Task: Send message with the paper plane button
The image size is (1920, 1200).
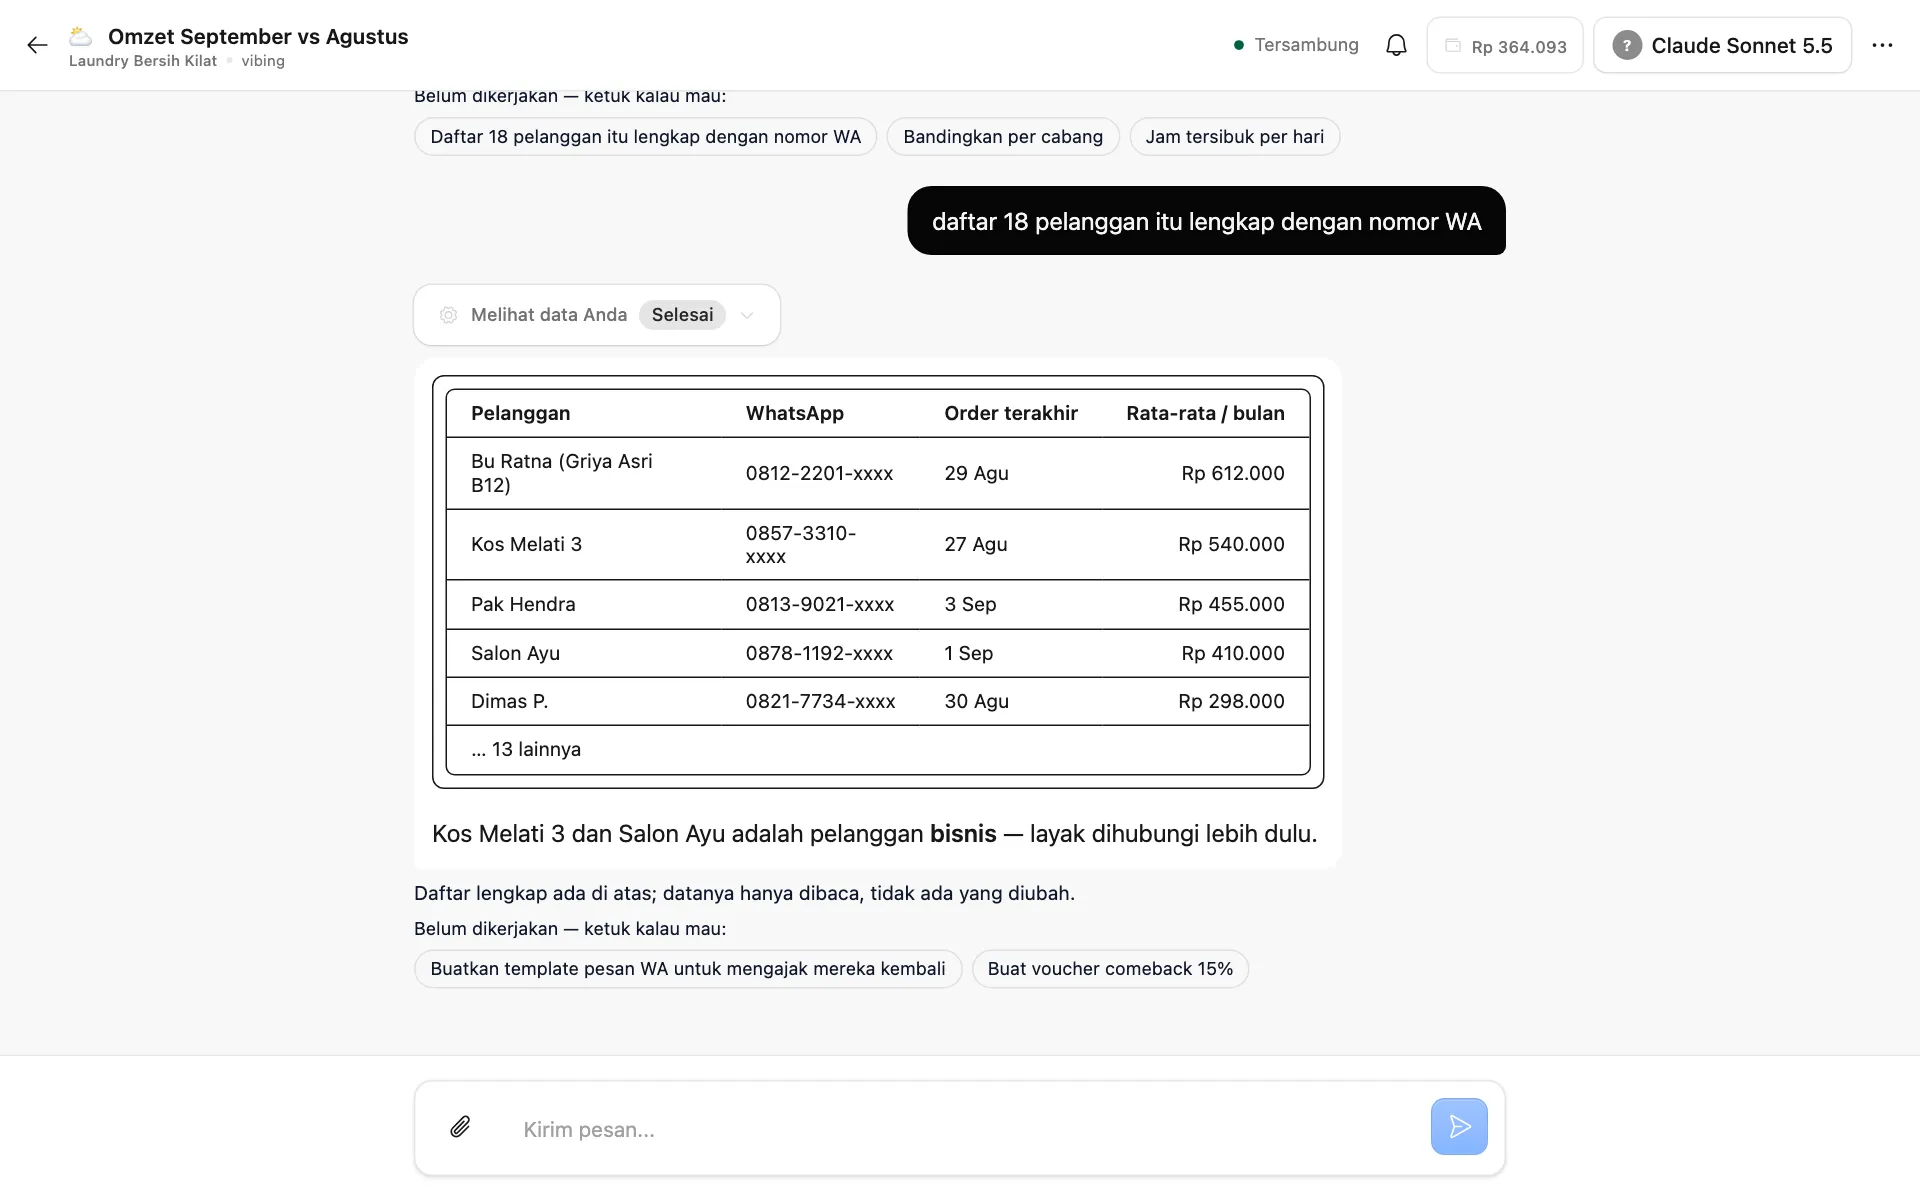Action: click(1459, 1127)
